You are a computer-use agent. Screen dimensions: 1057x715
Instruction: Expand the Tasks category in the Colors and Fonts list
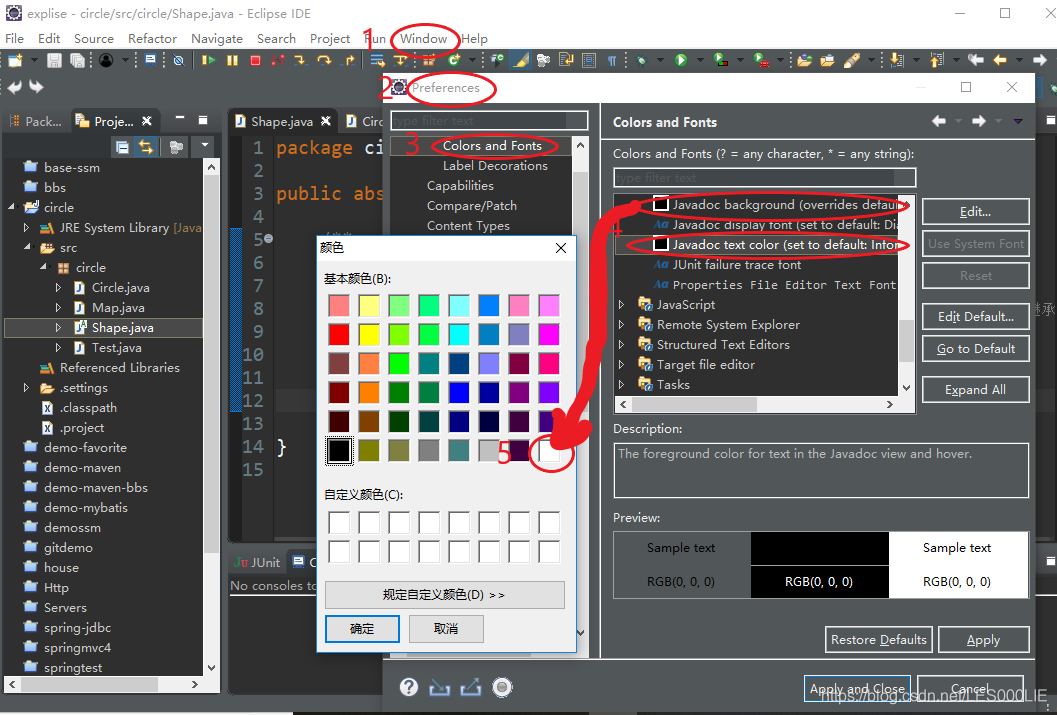pyautogui.click(x=622, y=384)
